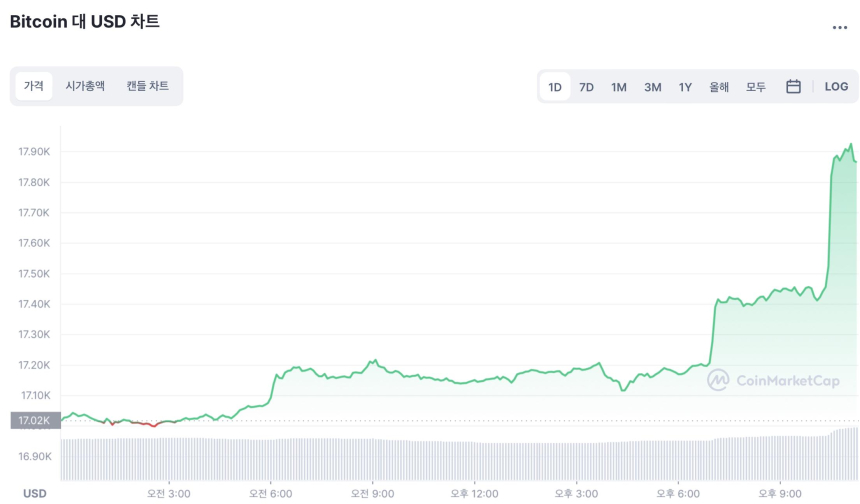
Task: Click the Bitcoin 대 USD 차트 title
Action: (x=85, y=21)
